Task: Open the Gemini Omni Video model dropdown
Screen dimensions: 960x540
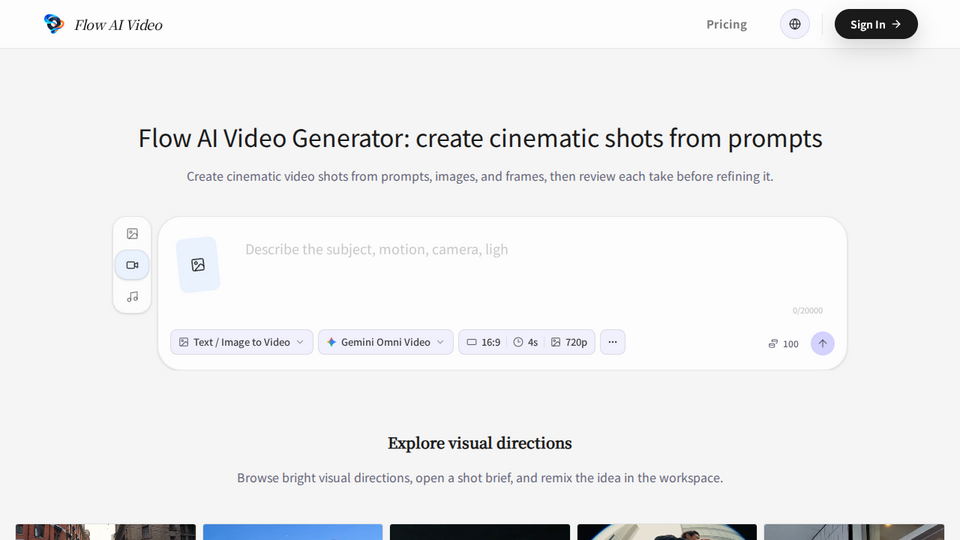Action: (386, 342)
